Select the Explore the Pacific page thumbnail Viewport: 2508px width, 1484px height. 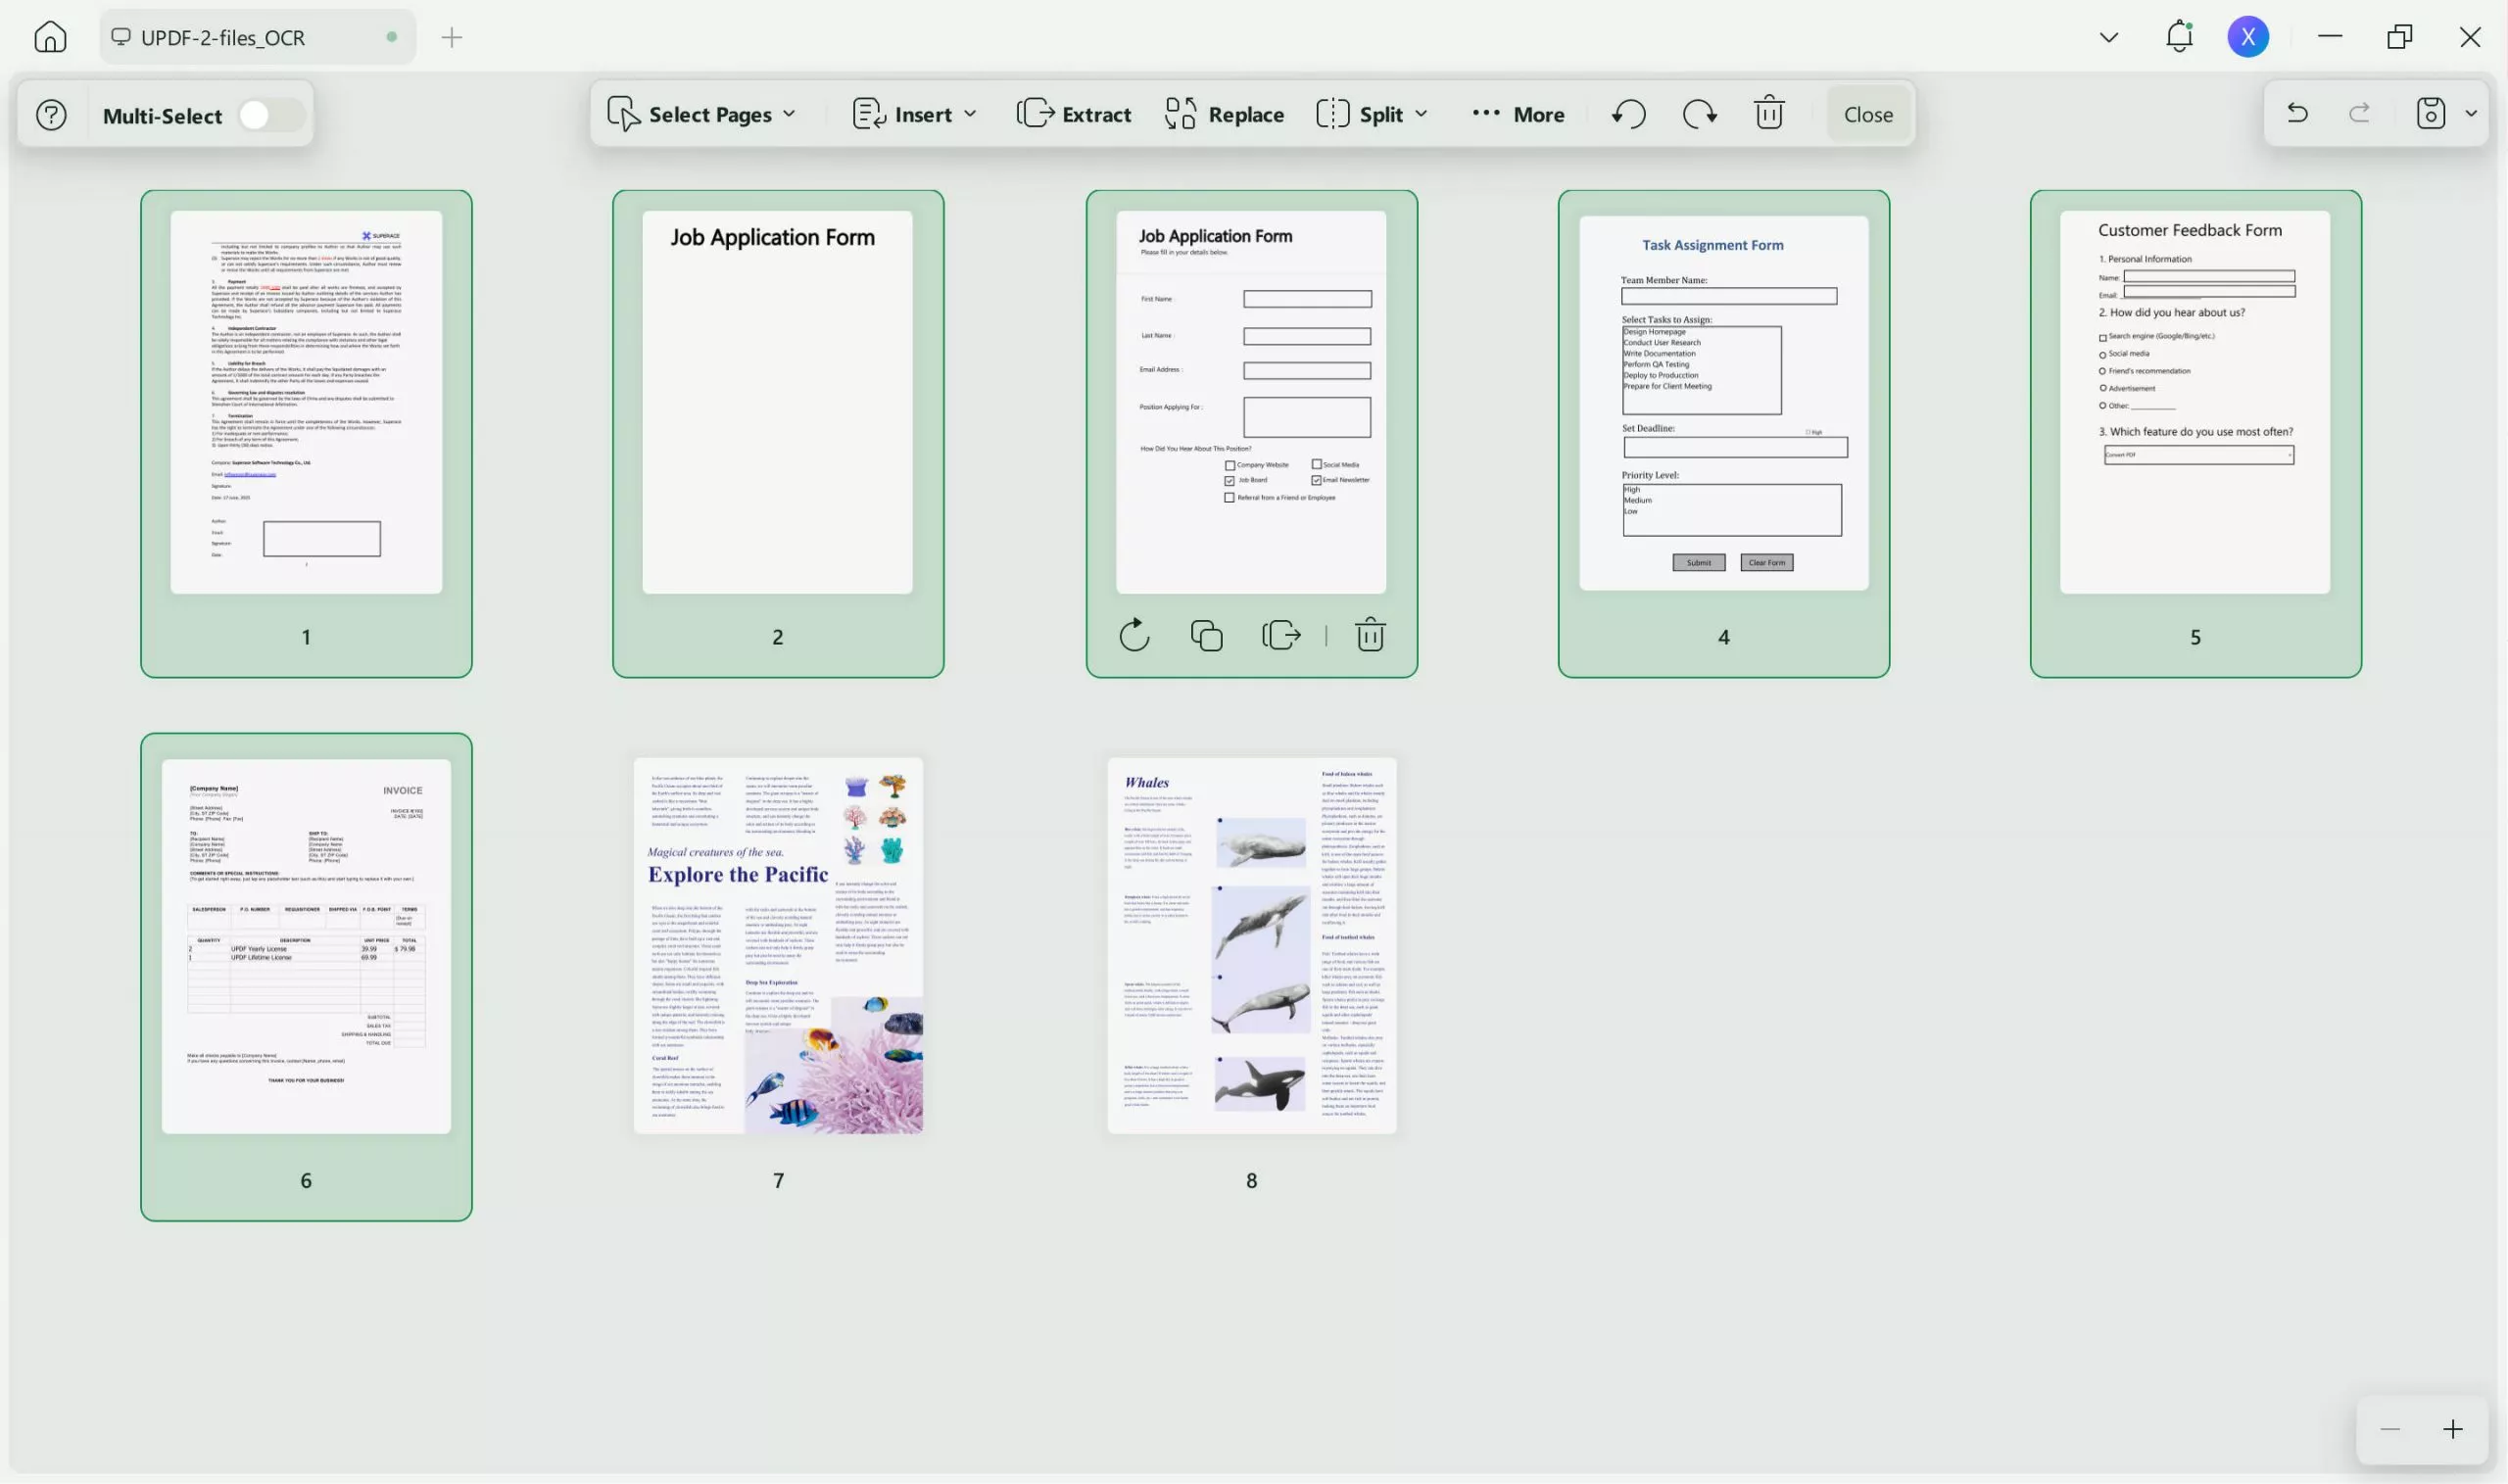777,945
